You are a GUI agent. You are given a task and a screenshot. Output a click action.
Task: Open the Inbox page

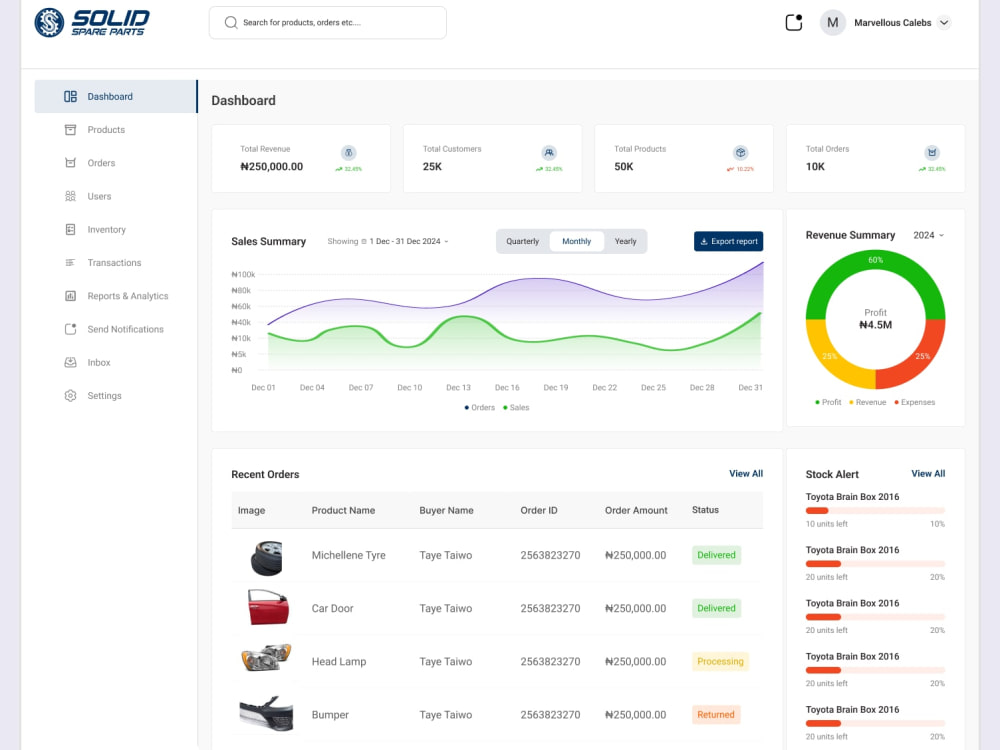116,362
